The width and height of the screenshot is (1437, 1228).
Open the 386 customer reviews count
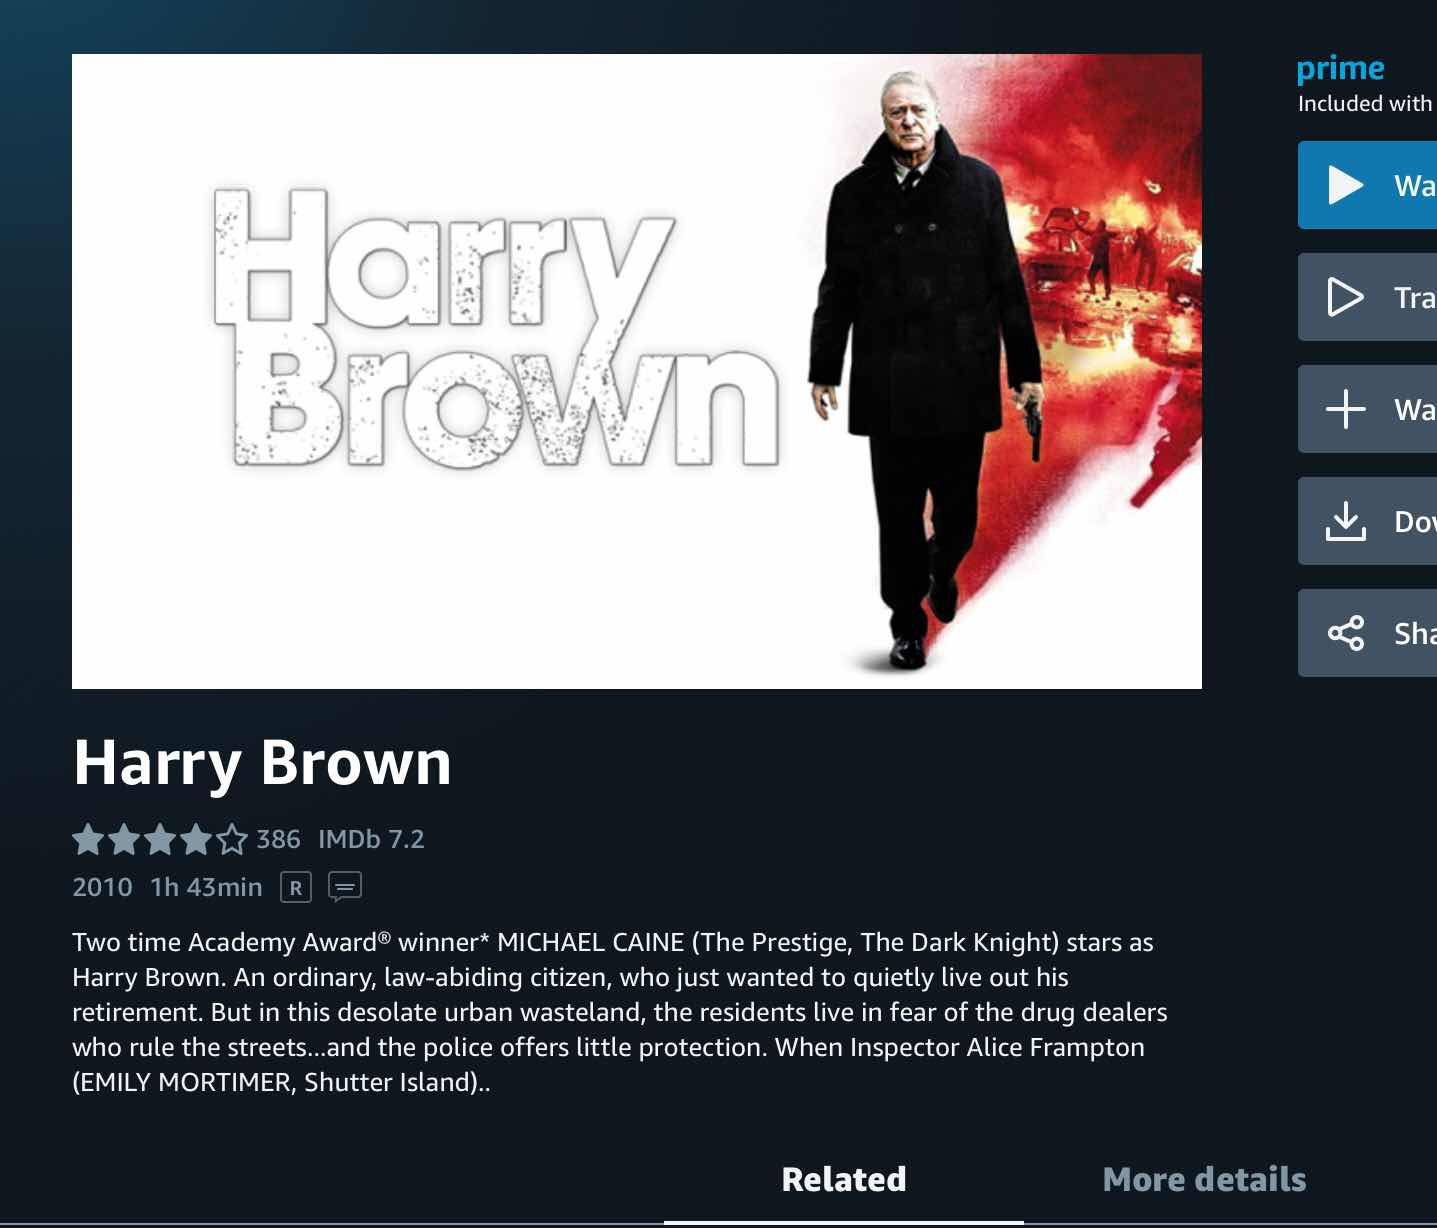pyautogui.click(x=278, y=839)
